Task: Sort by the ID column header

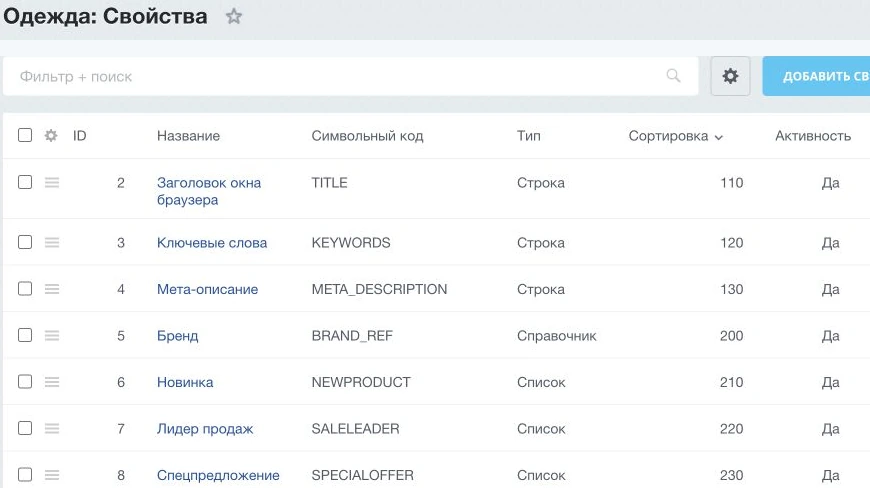Action: point(79,136)
